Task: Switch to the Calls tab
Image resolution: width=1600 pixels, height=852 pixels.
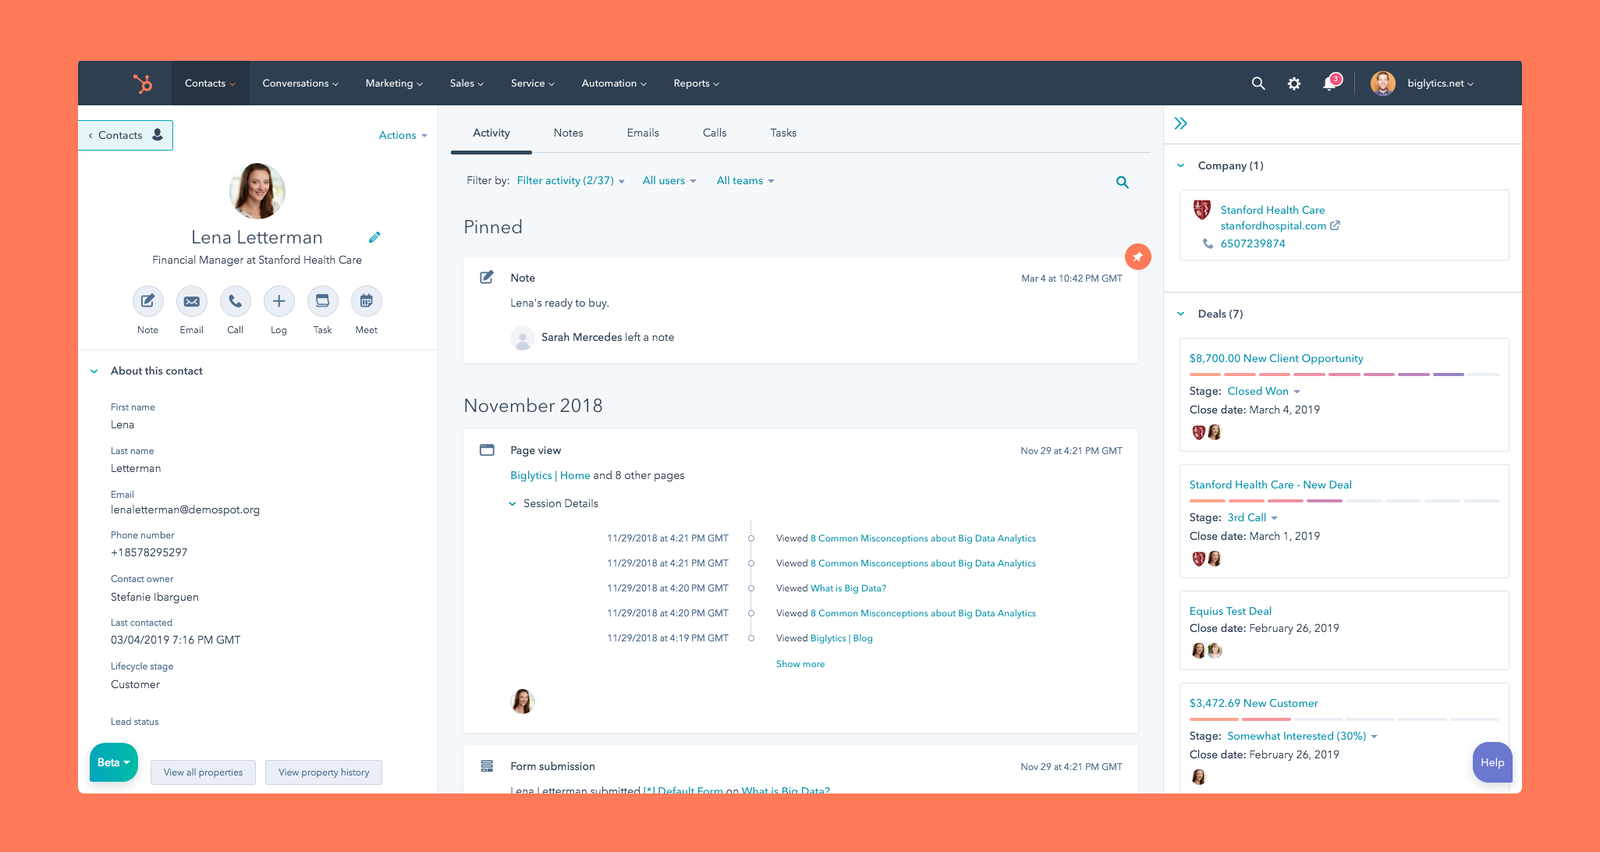Action: tap(715, 133)
